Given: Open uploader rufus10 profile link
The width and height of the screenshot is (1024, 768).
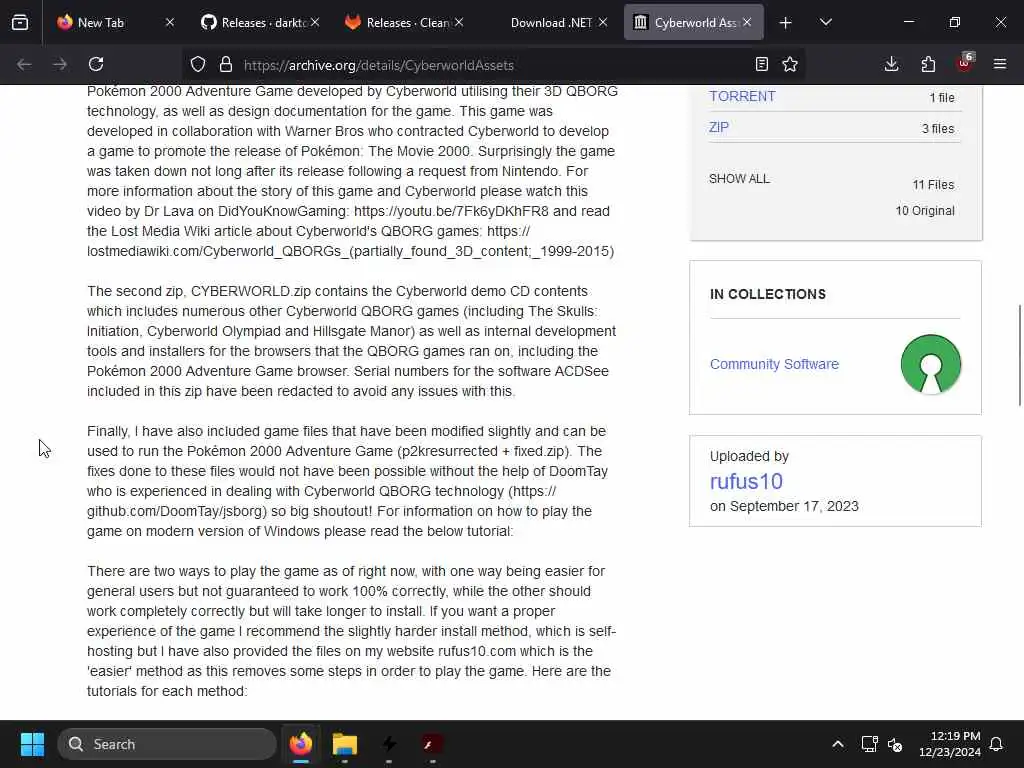Looking at the screenshot, I should pyautogui.click(x=746, y=481).
